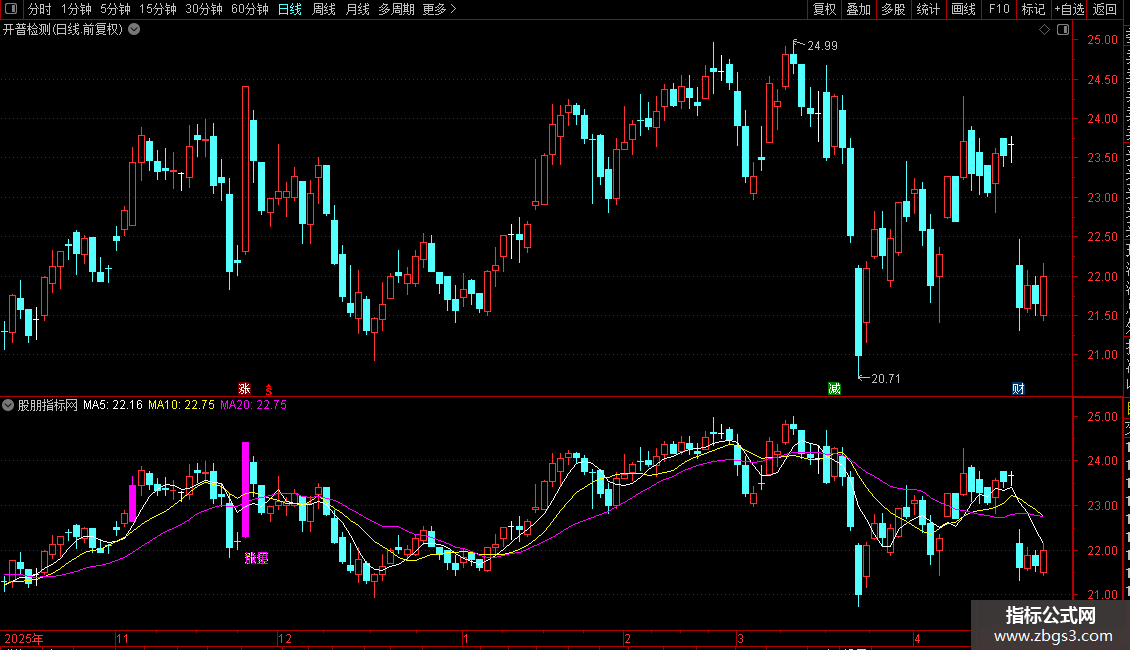
Task: Click the 2025年 label on time axis
Action: click(x=24, y=638)
